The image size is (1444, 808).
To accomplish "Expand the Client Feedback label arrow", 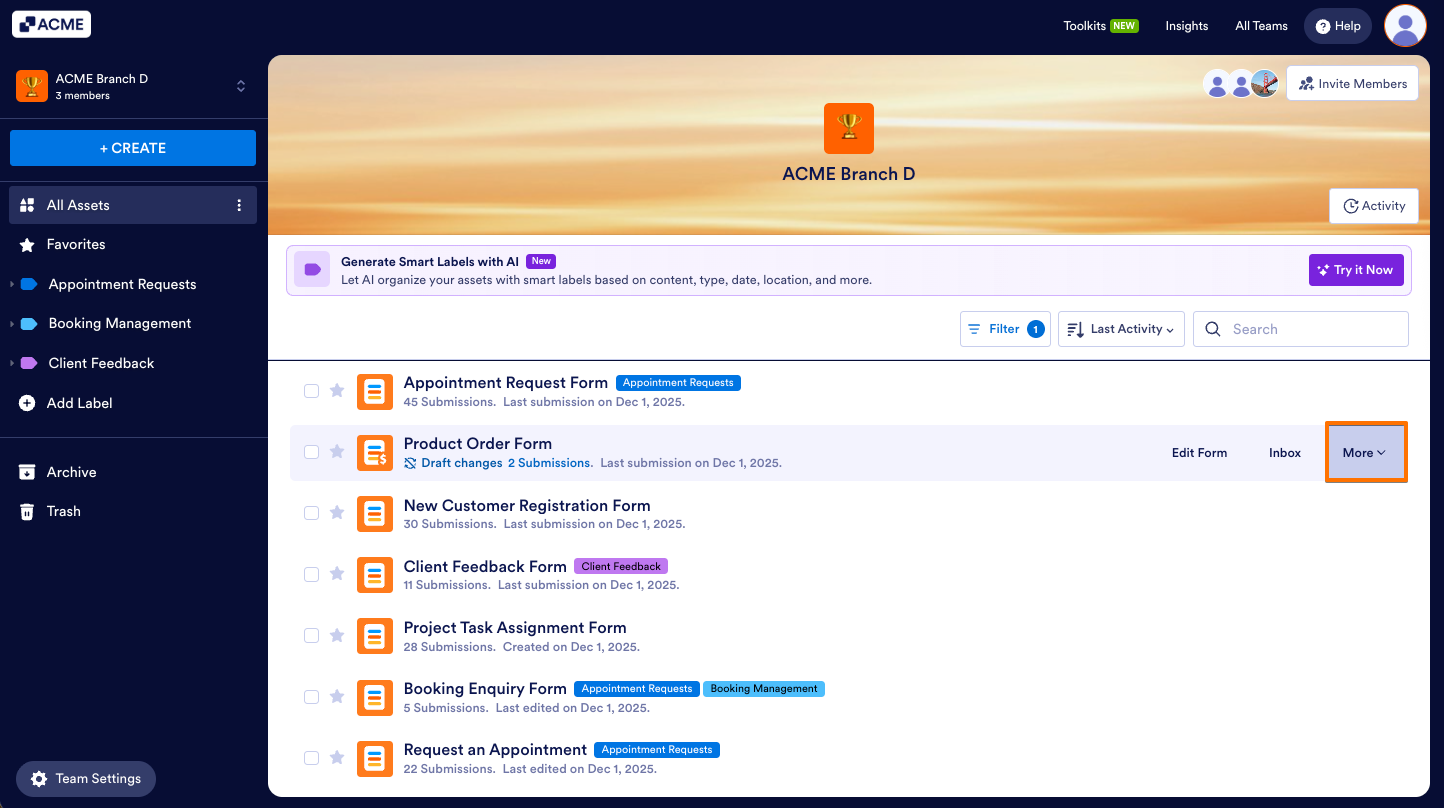I will pos(12,363).
